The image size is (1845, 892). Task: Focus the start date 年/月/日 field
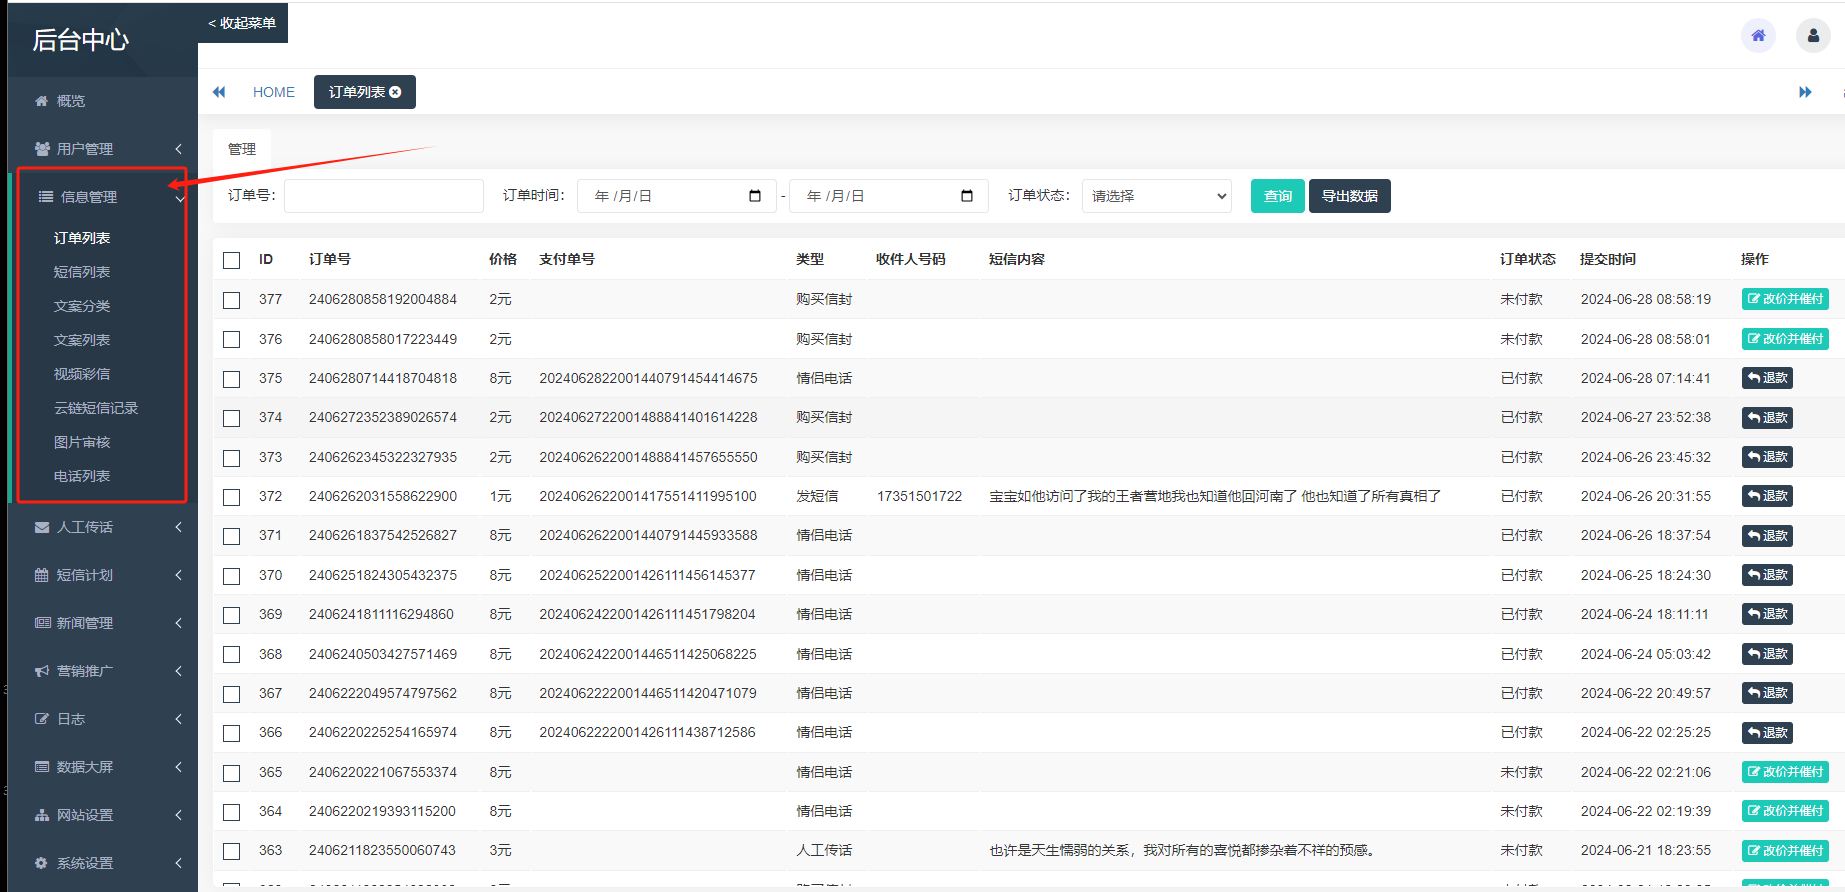coord(677,196)
